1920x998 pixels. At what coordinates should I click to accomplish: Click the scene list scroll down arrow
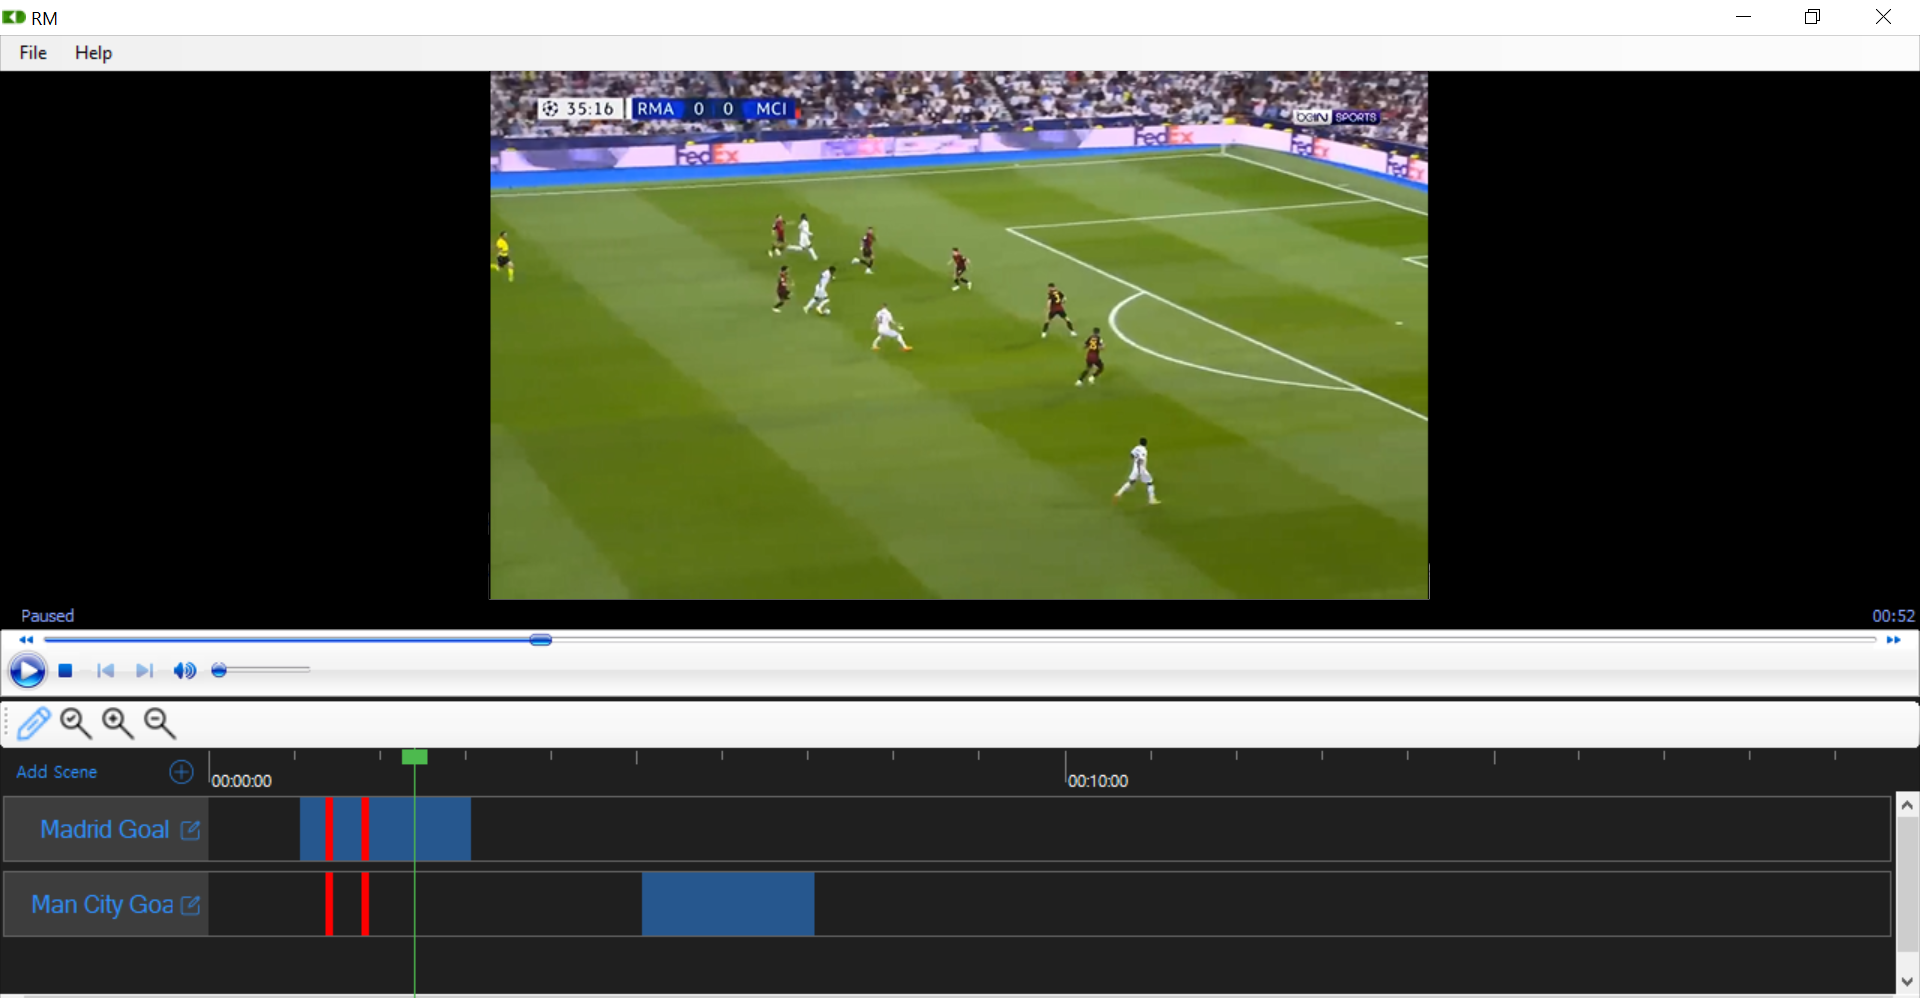[x=1907, y=981]
